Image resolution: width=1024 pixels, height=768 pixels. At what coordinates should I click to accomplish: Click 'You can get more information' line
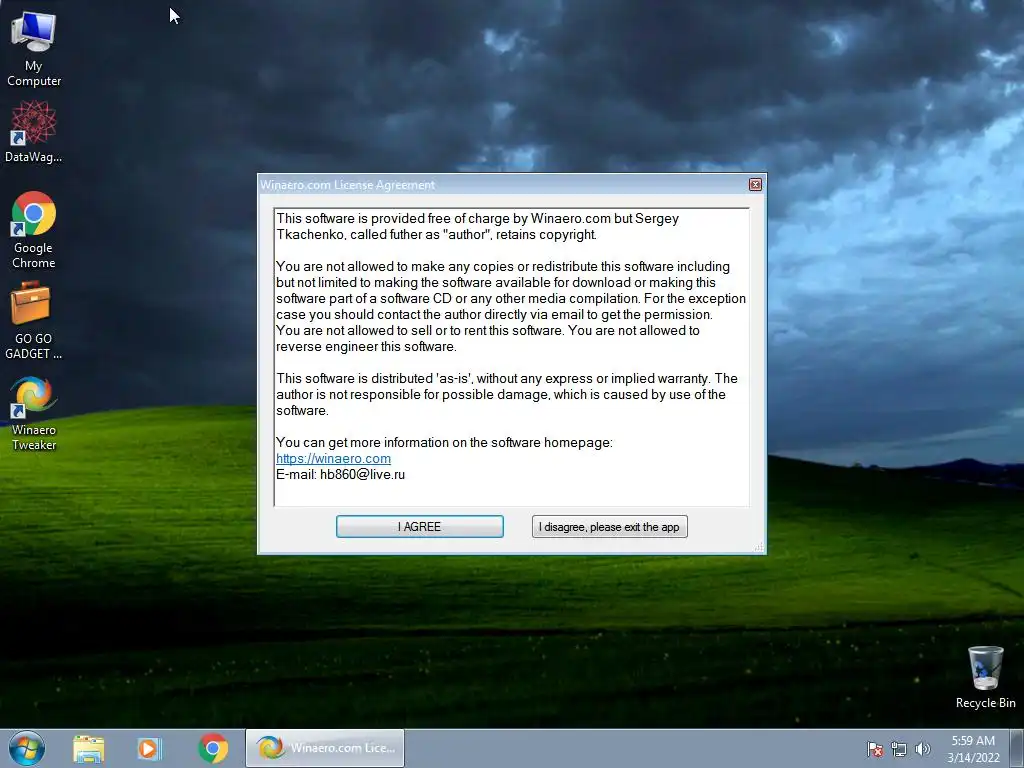coord(444,443)
